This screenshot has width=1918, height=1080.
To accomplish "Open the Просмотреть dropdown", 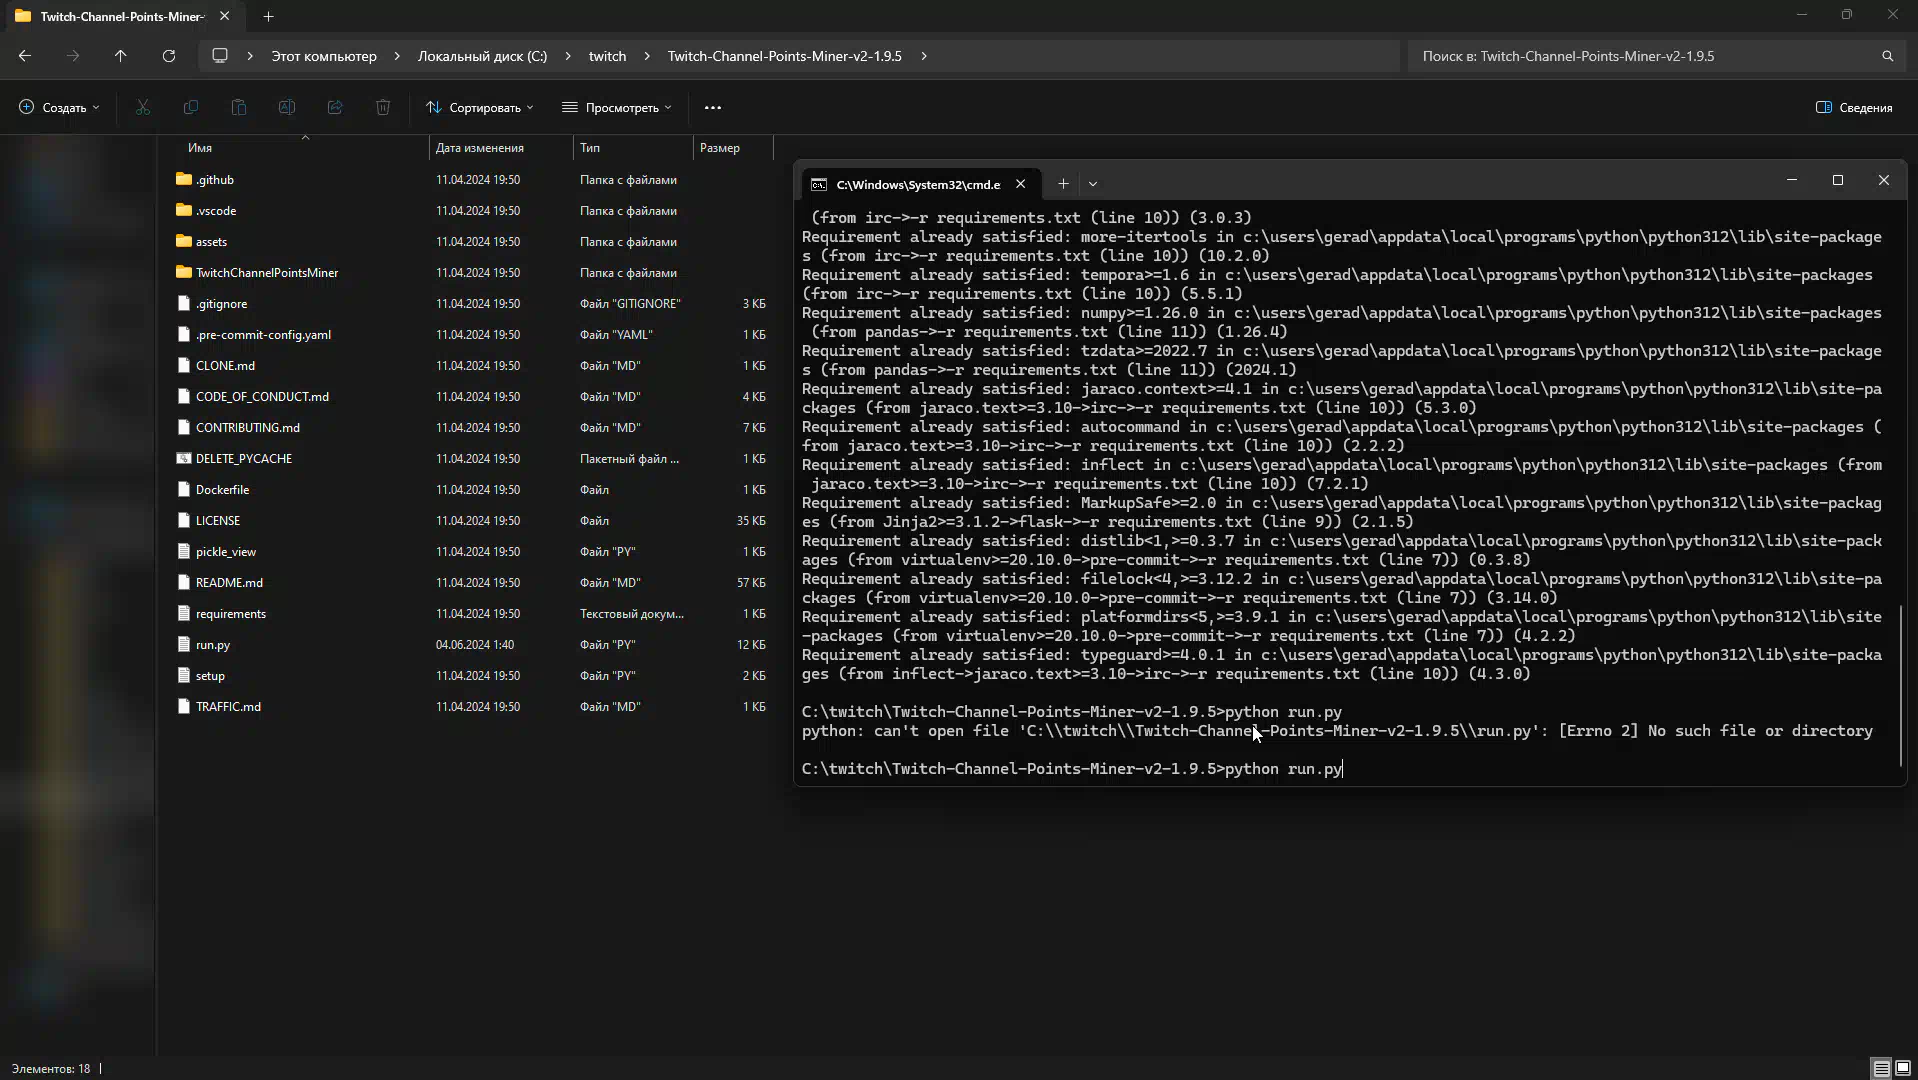I will [616, 107].
